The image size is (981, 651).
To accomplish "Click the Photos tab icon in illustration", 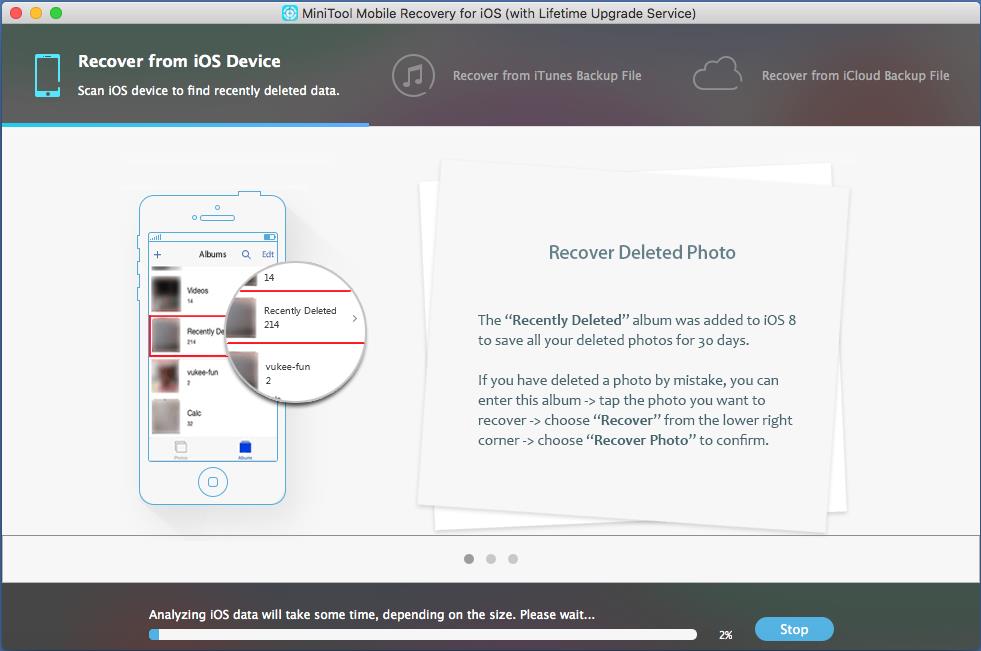I will (x=181, y=448).
